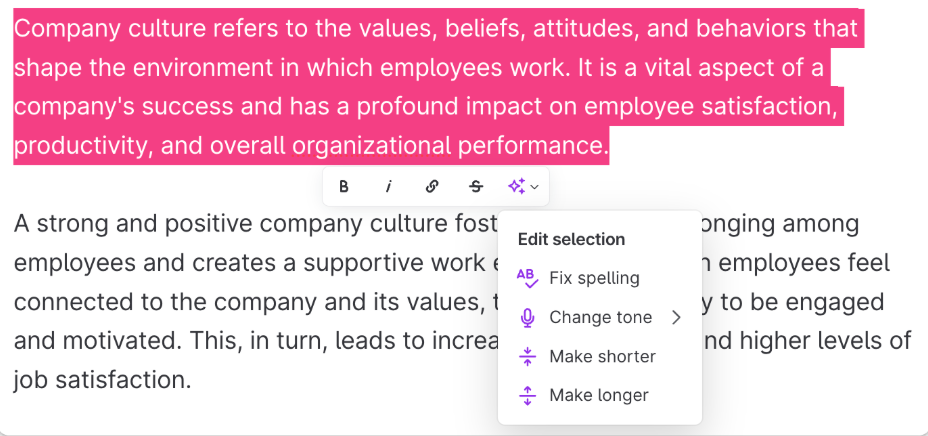This screenshot has height=436, width=928.
Task: Click the Change tone microphone icon
Action: coord(527,317)
